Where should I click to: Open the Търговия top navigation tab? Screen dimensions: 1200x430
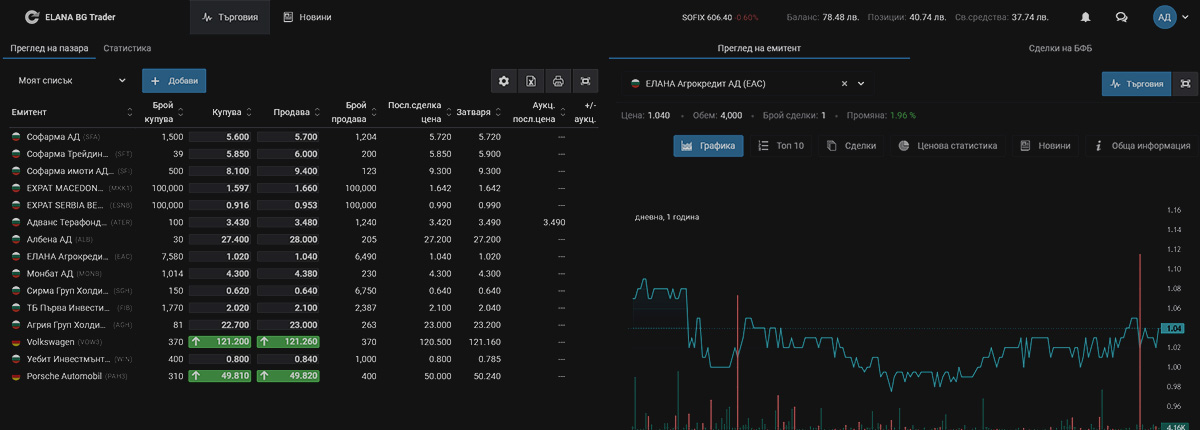tap(230, 17)
